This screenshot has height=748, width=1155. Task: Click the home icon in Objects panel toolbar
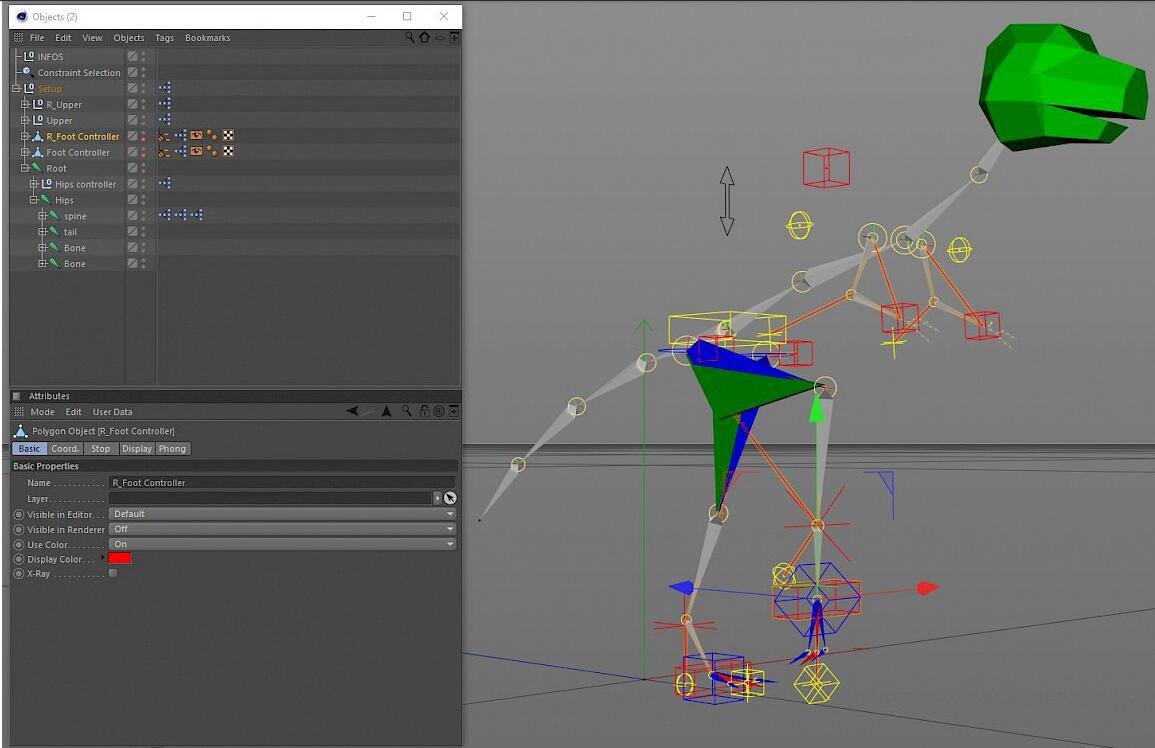[424, 38]
